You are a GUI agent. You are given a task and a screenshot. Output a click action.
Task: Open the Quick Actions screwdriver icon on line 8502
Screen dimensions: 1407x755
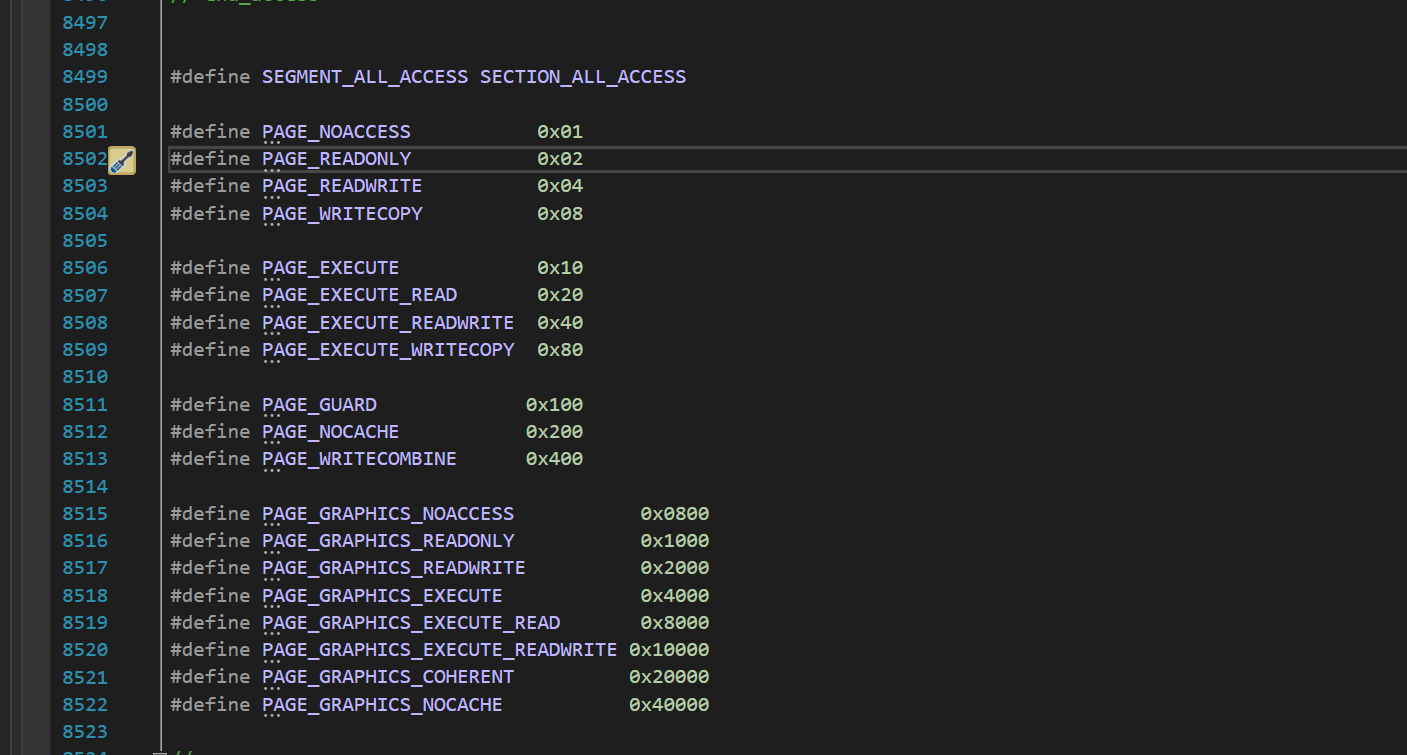121,160
